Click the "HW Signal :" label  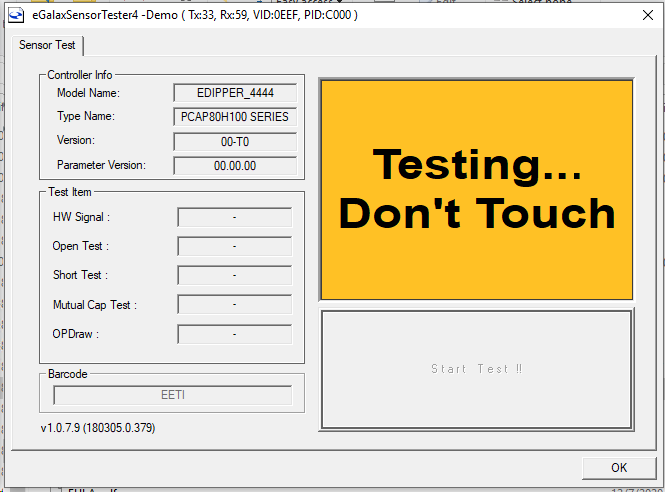tap(81, 217)
